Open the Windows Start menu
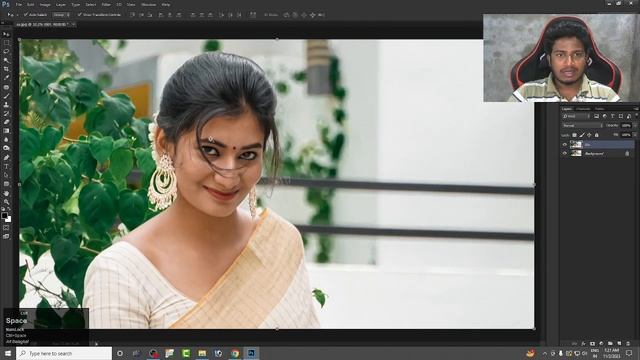Image resolution: width=640 pixels, height=360 pixels. point(8,353)
